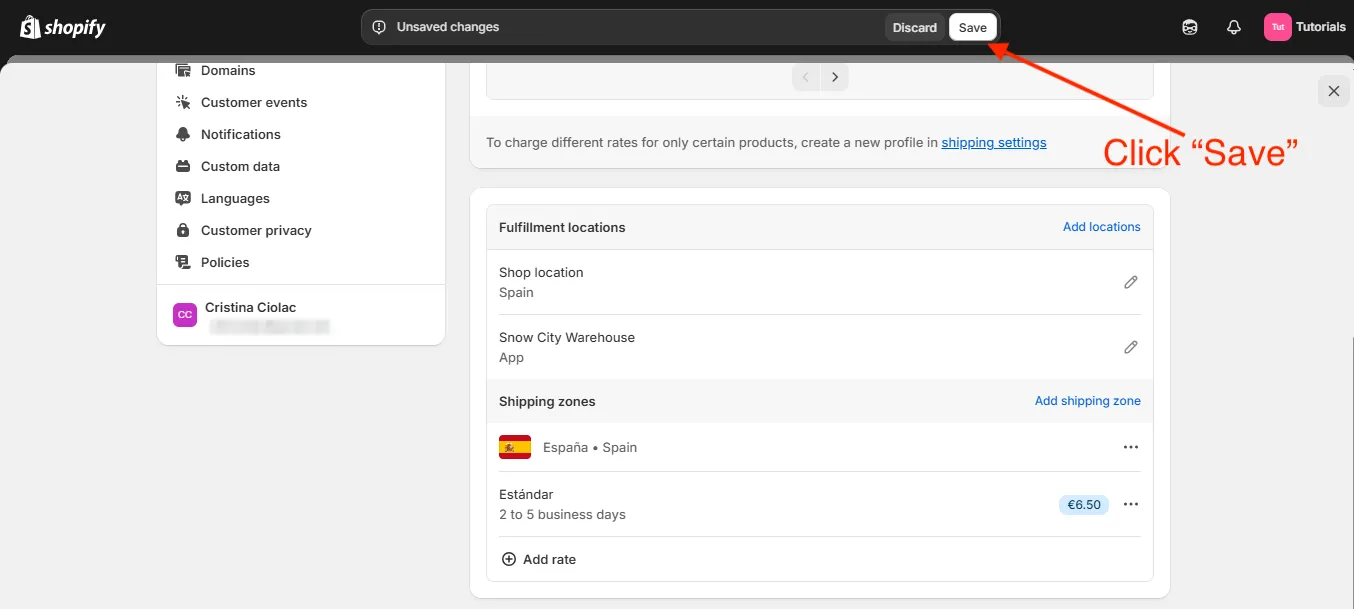1354x609 pixels.
Task: Open options menu for the Estándar rate
Action: (x=1131, y=504)
